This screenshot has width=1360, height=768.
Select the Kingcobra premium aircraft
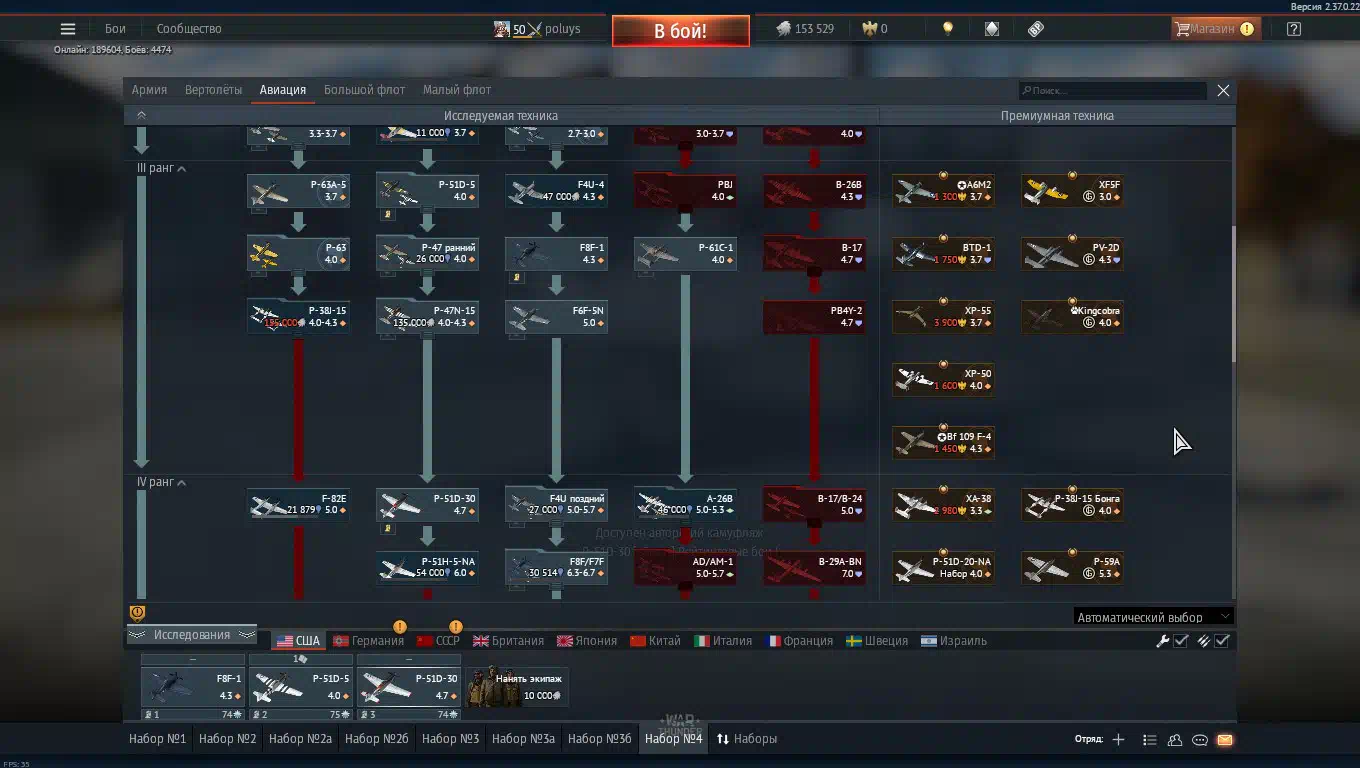(x=1072, y=317)
